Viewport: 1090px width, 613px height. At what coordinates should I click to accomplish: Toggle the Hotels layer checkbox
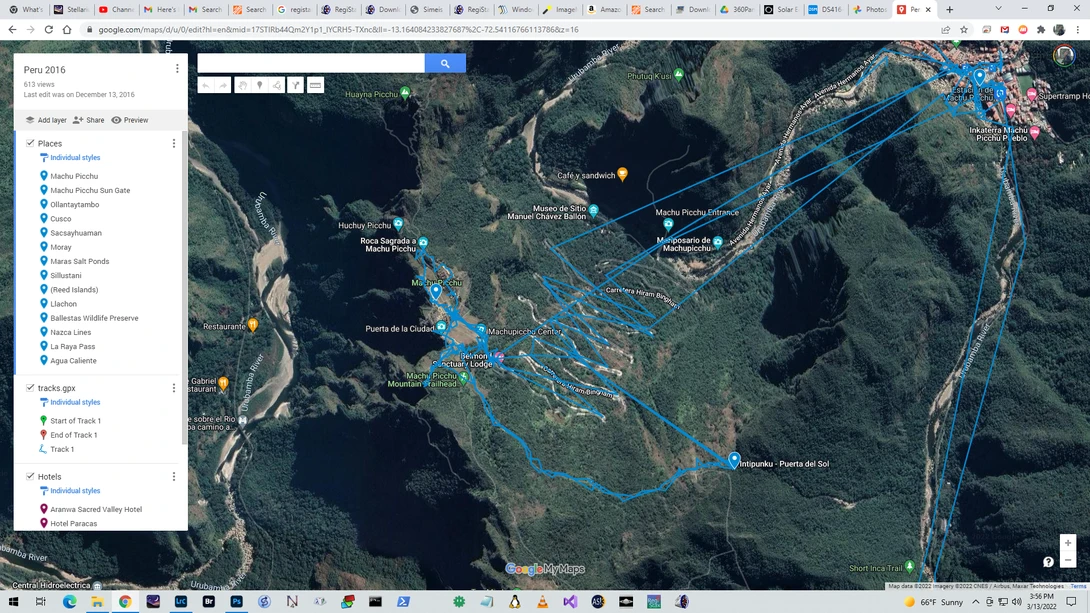click(30, 477)
